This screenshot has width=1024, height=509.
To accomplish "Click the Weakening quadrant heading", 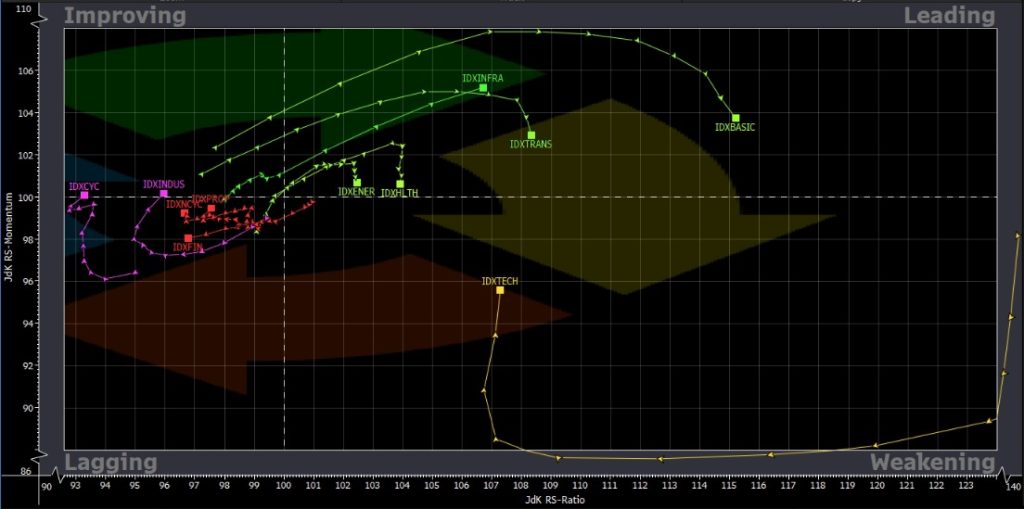I will (x=933, y=463).
